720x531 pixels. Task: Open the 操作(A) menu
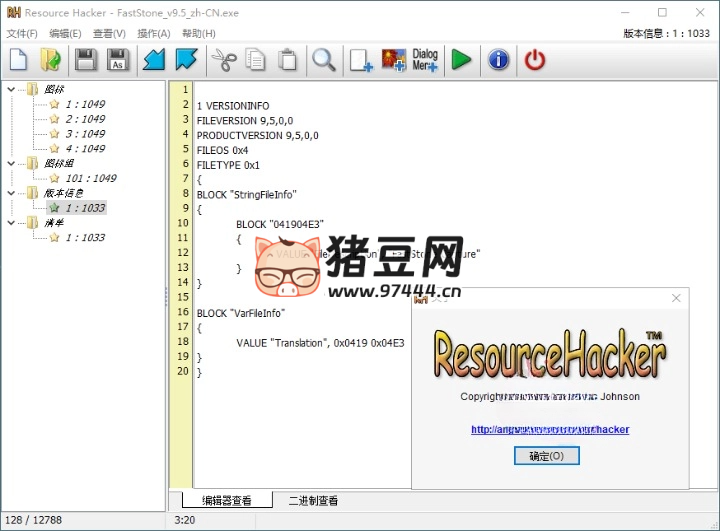154,34
